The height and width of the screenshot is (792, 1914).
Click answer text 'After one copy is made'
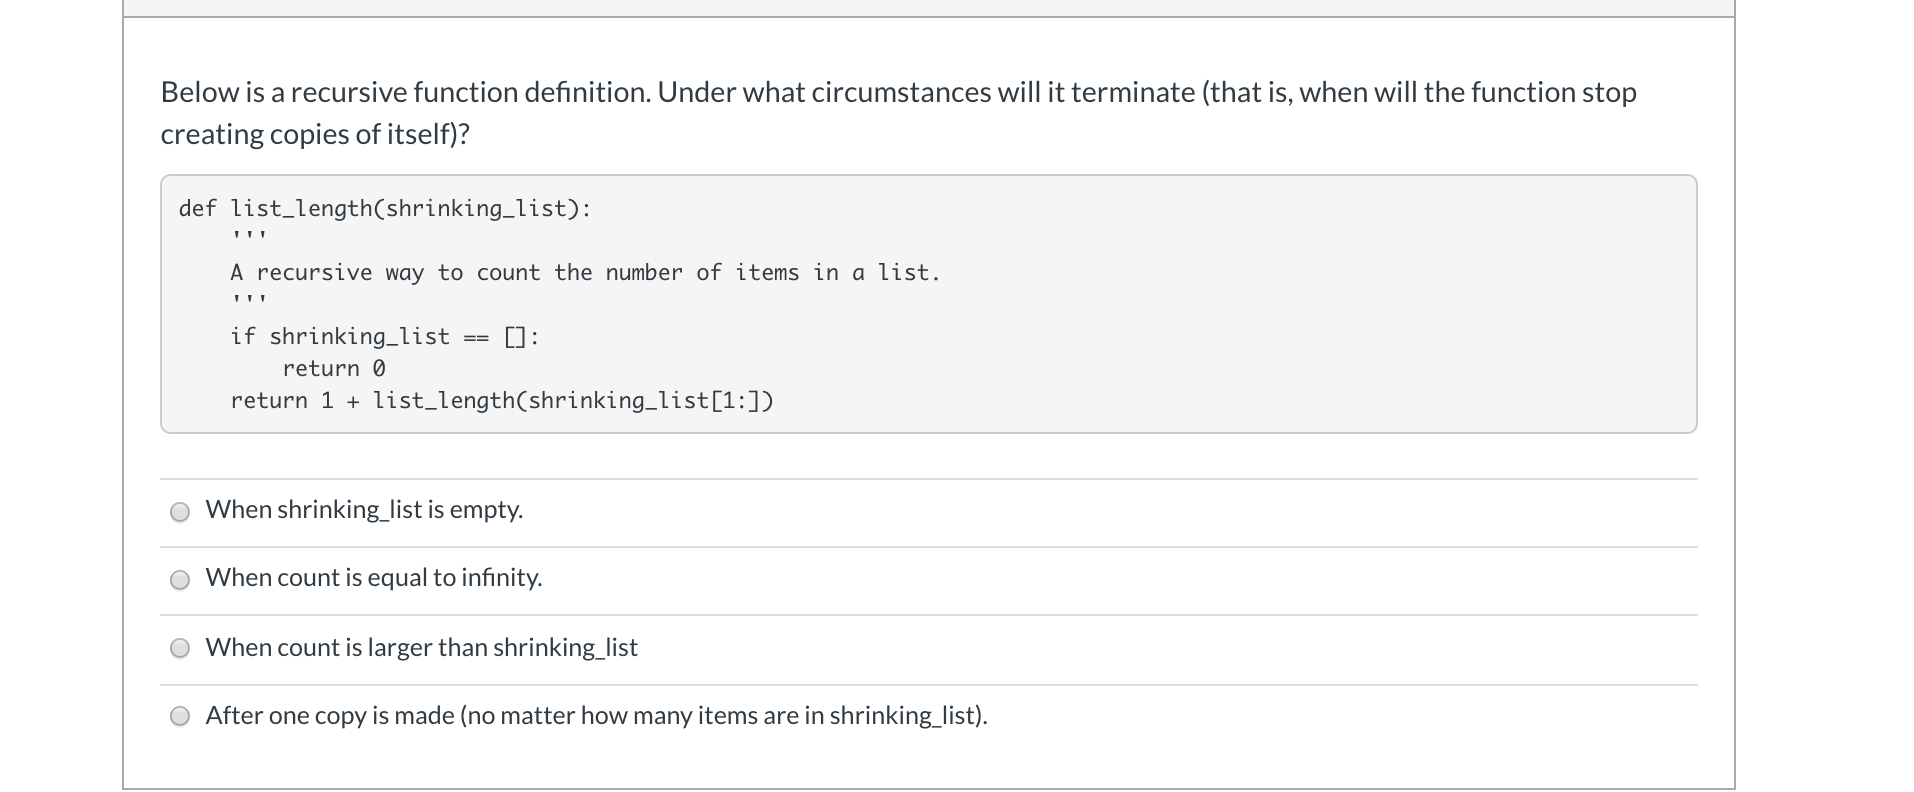click(330, 716)
